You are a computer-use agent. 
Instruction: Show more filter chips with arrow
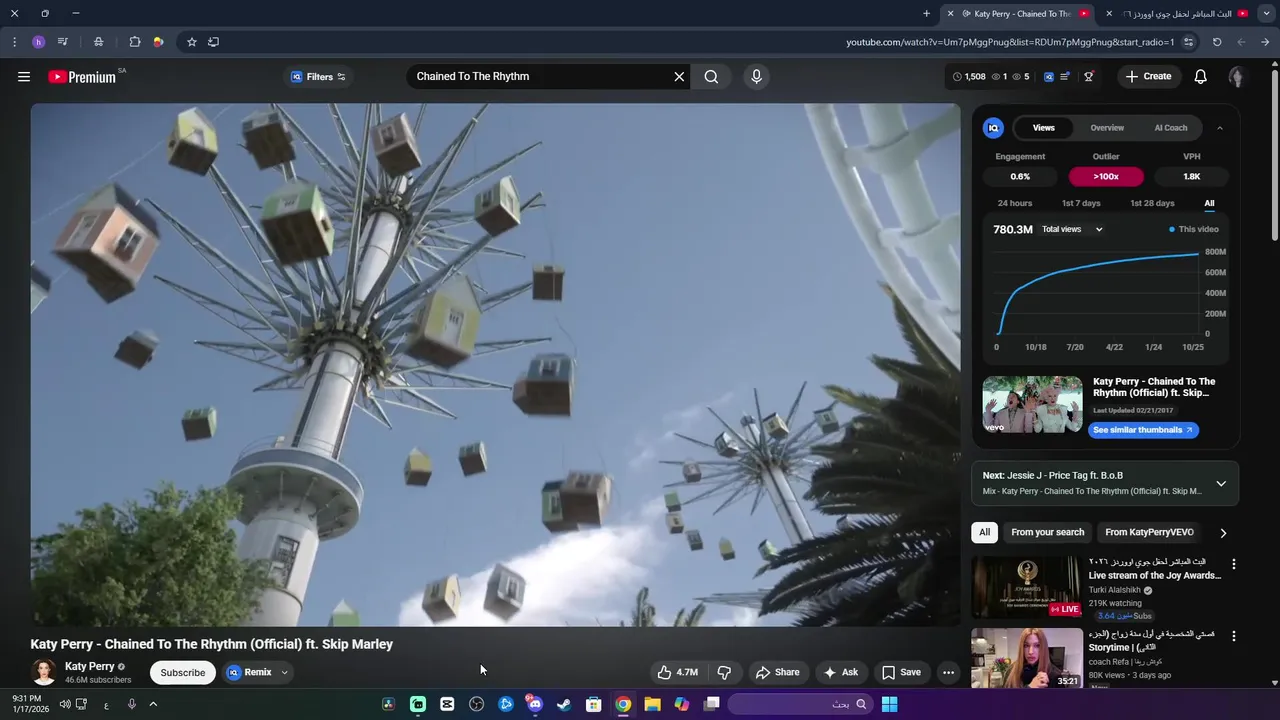[x=1223, y=533]
